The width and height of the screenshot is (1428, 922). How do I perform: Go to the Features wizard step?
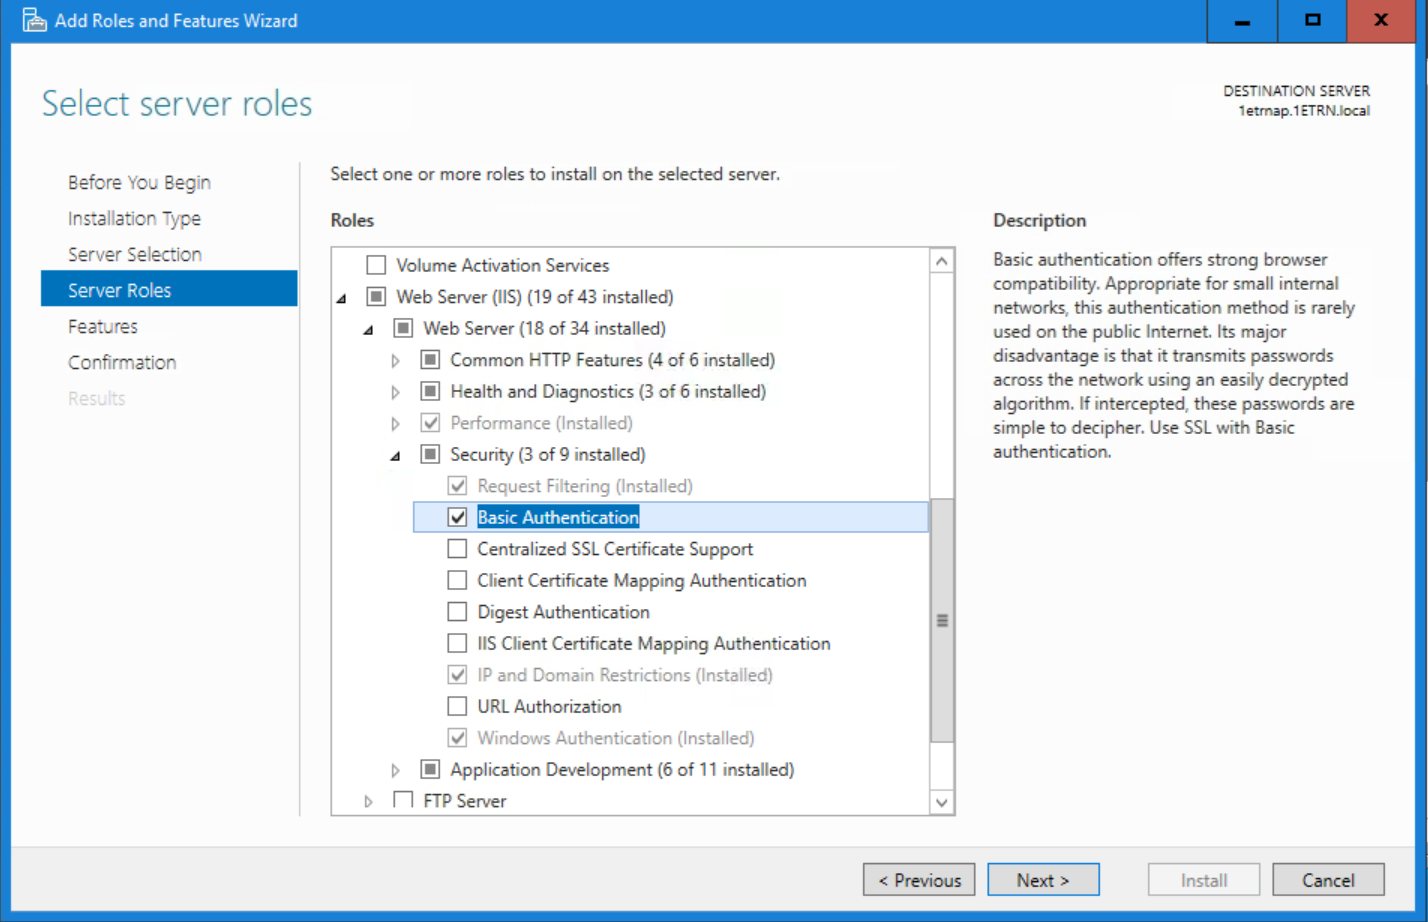point(103,326)
